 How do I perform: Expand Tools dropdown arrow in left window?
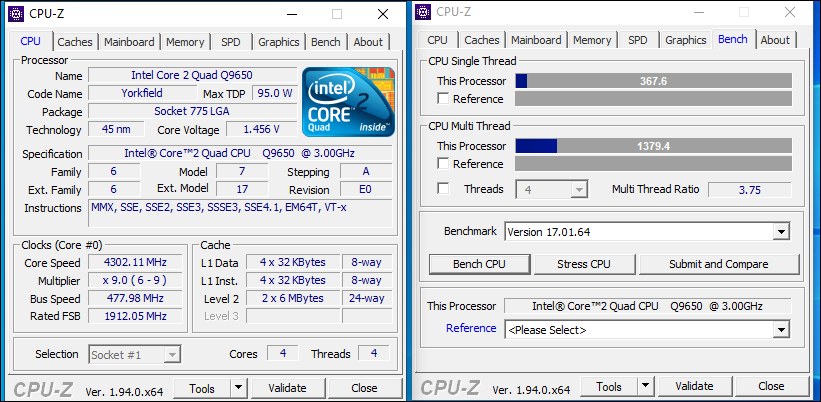coord(238,388)
